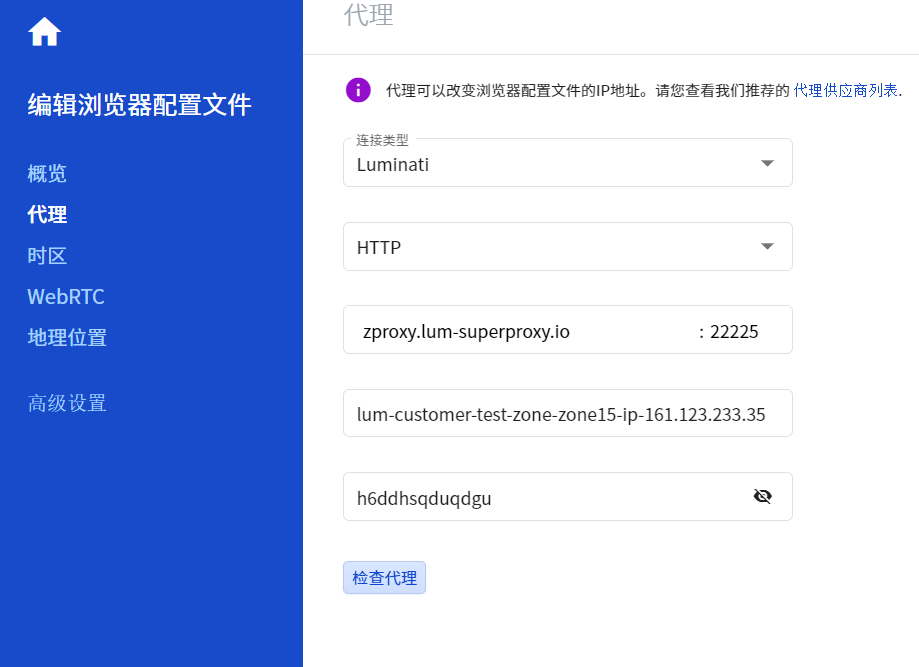Click the 连接类型 field label

[x=382, y=140]
